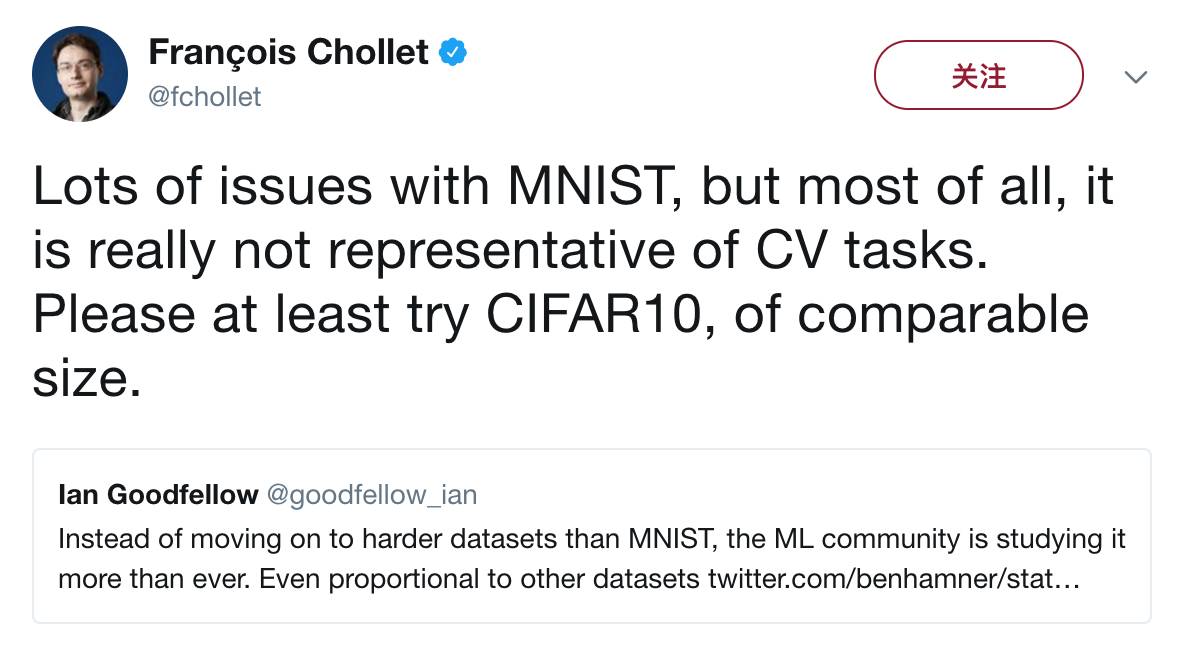1184x646 pixels.
Task: Click "Please at least try" in the tweet
Action: [x=248, y=314]
